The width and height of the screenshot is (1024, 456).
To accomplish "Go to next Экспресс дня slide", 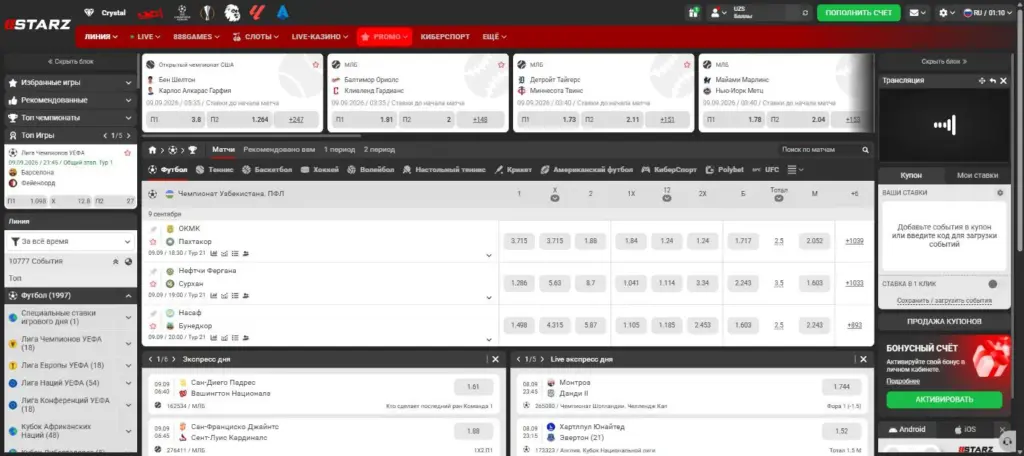I will click(x=174, y=359).
